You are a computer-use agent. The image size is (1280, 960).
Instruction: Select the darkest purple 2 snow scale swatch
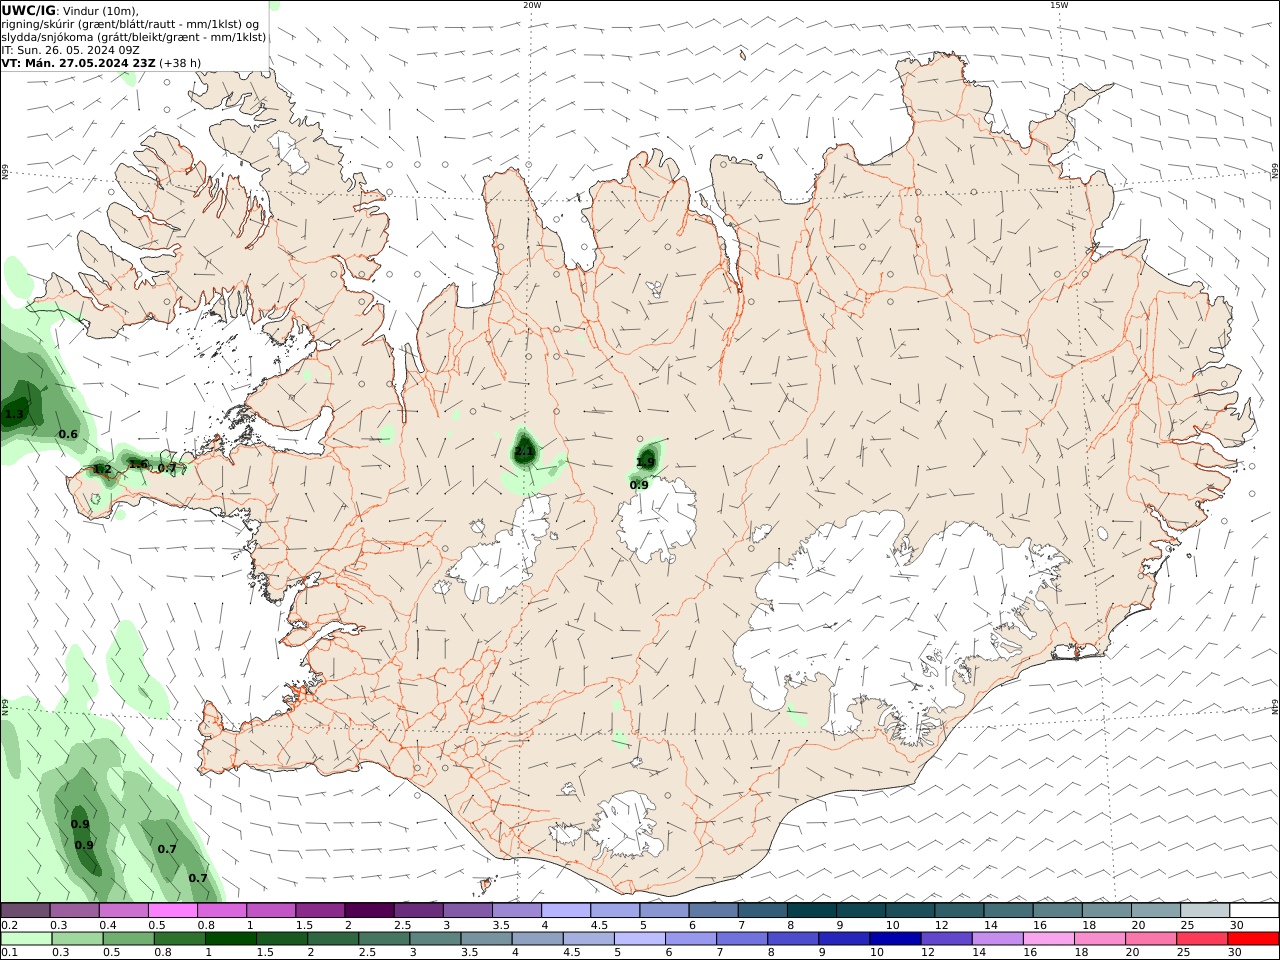pyautogui.click(x=369, y=910)
